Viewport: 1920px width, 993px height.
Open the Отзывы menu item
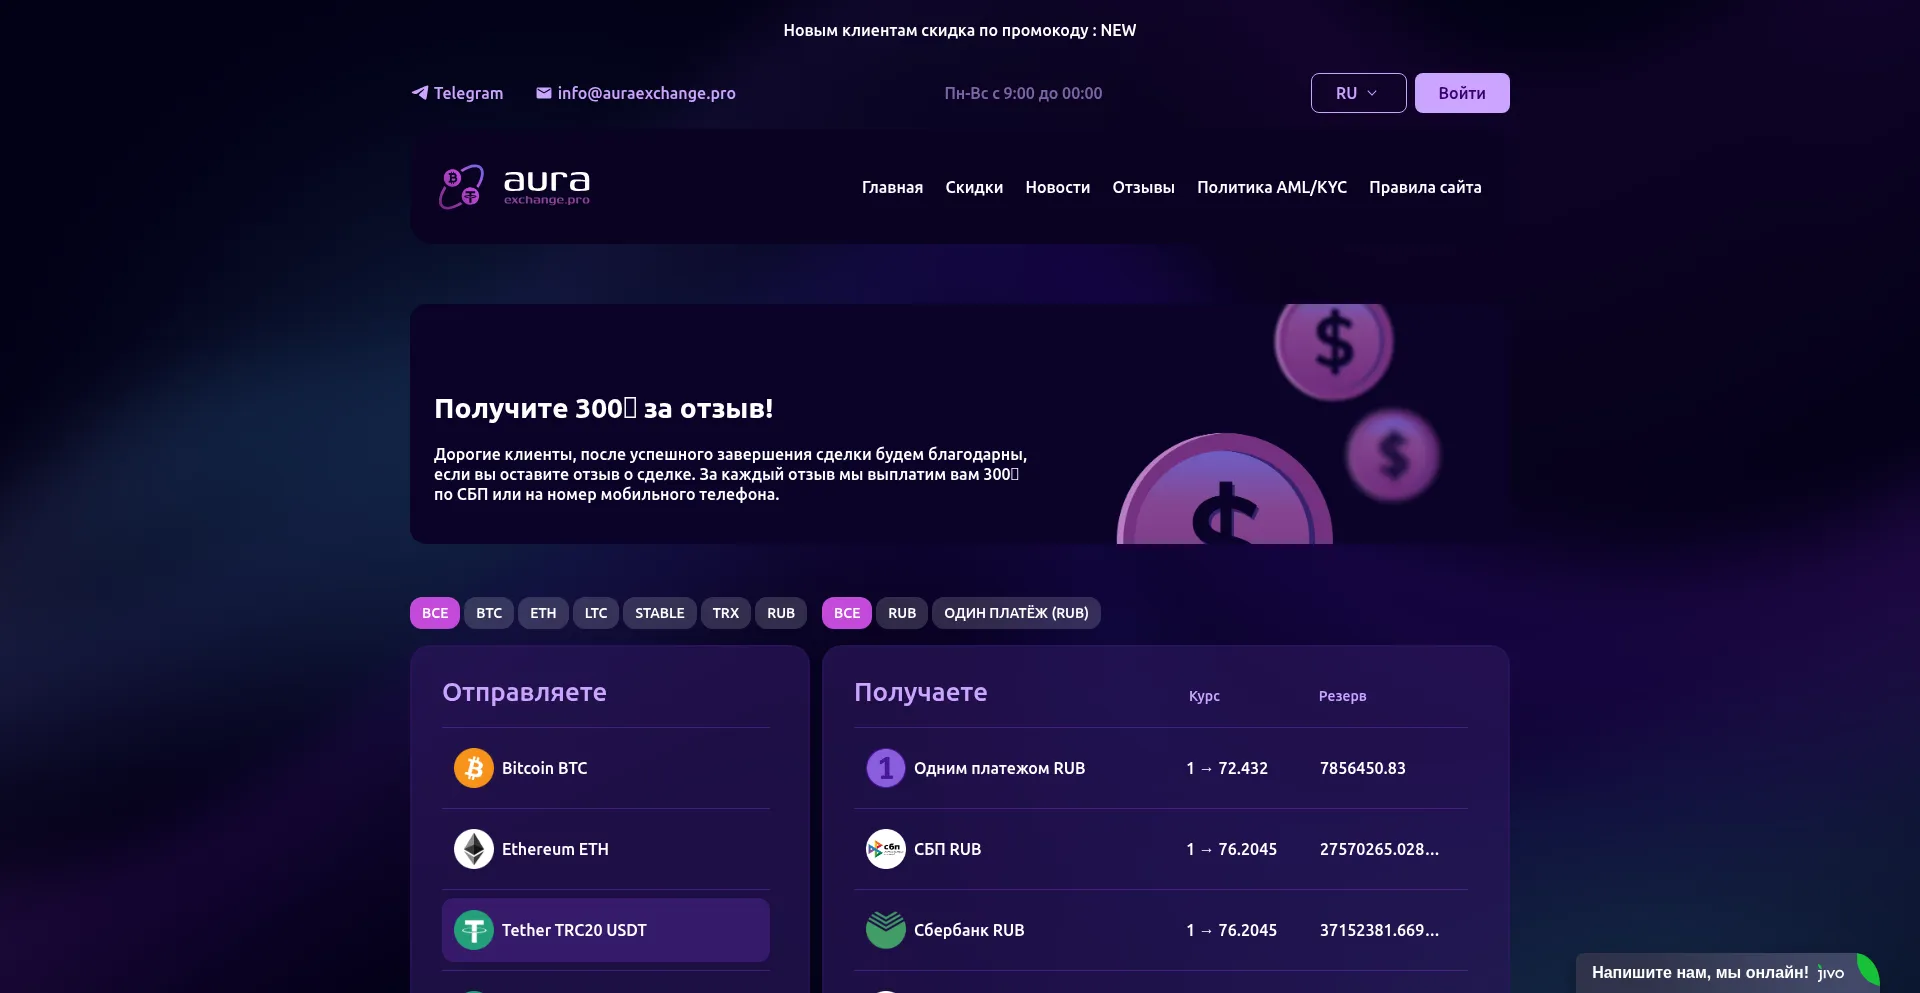(1144, 187)
